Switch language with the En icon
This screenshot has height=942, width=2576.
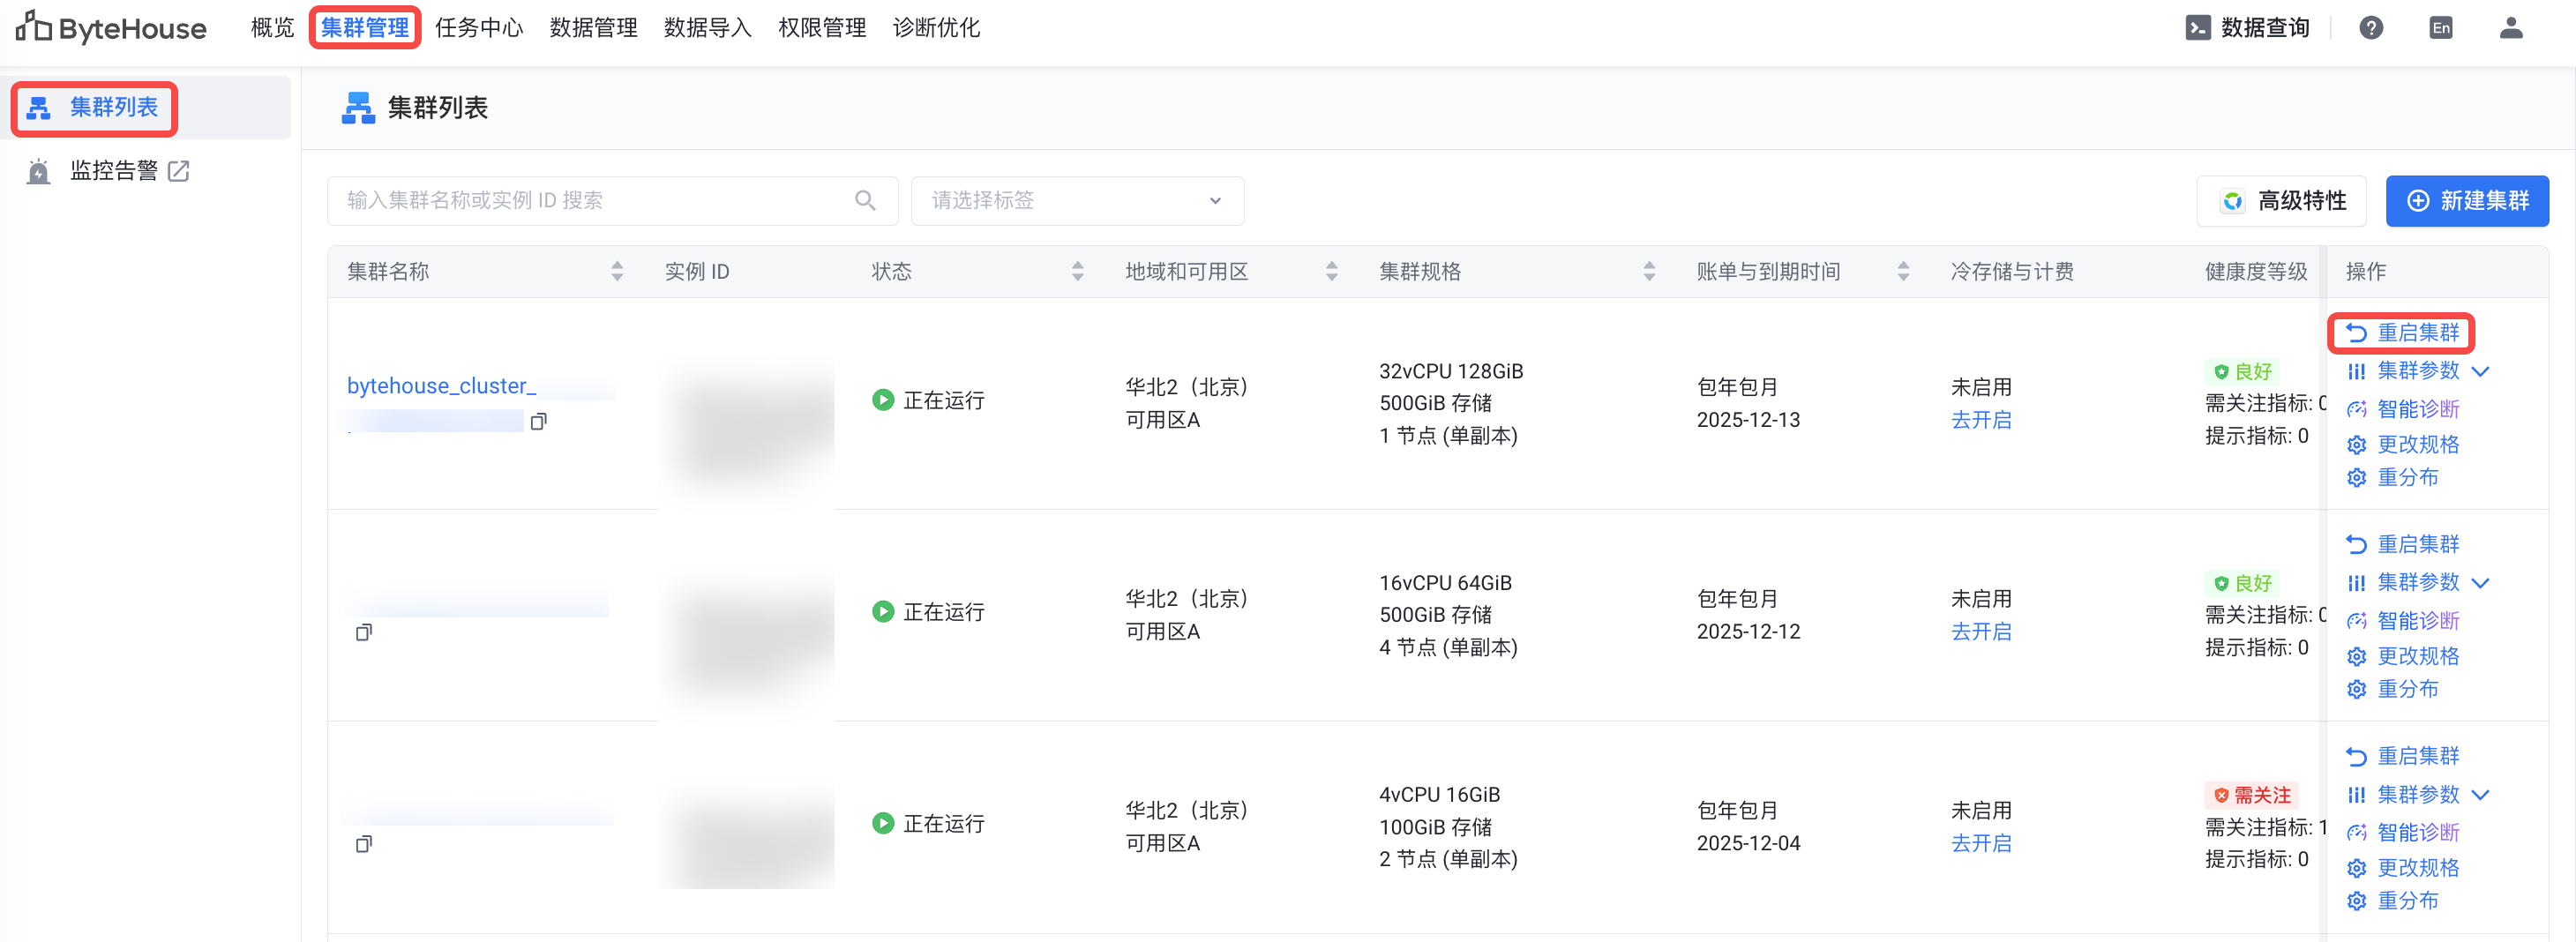(x=2440, y=28)
